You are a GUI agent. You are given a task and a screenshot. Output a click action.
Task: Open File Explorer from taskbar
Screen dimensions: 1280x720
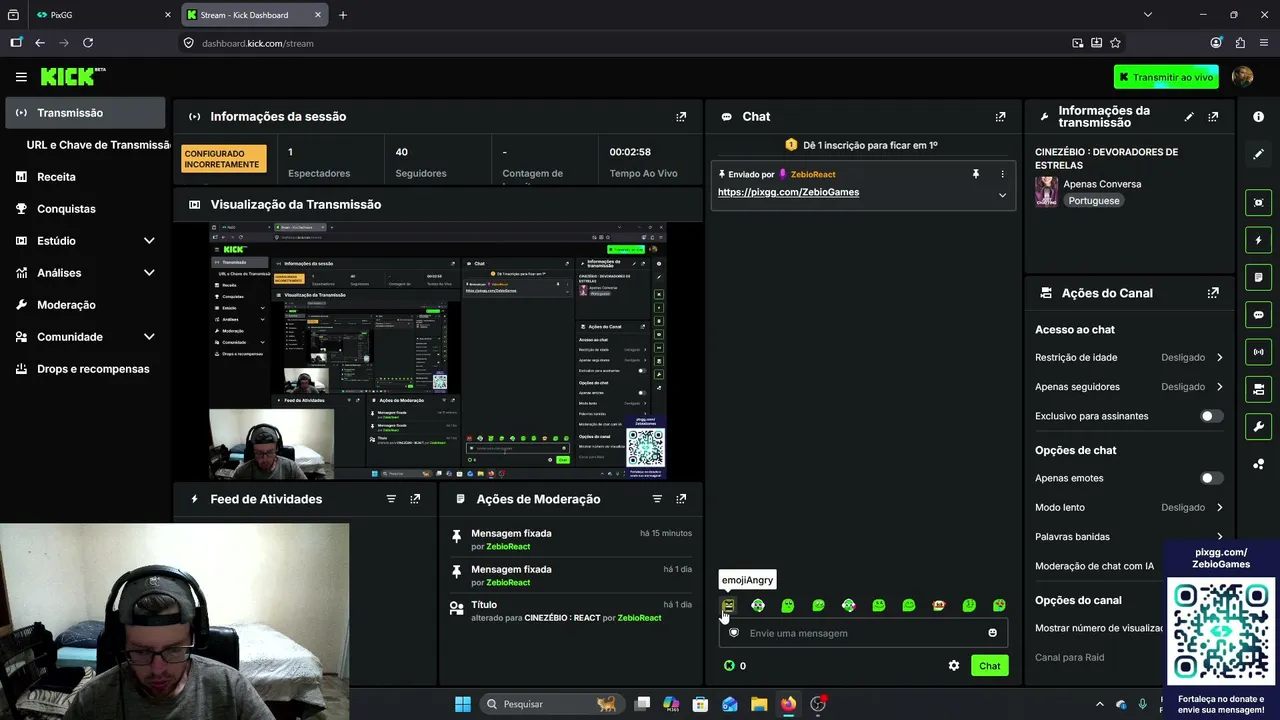coord(759,704)
